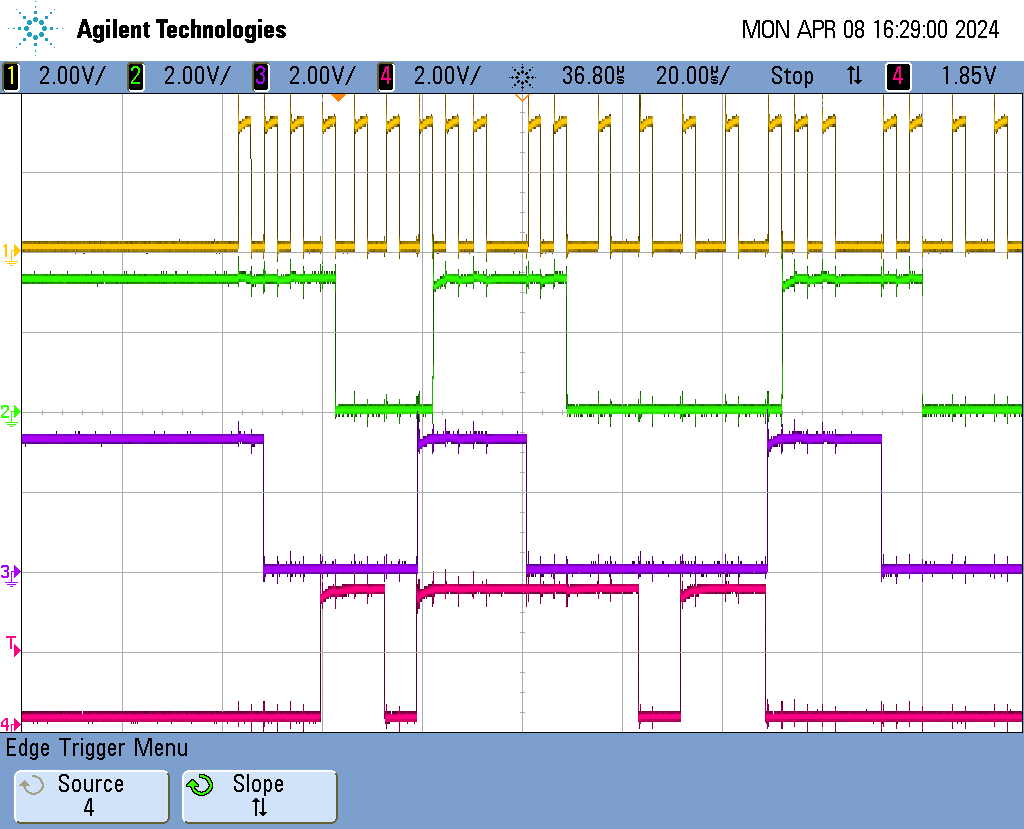Open the Slope softkey selector
Viewport: 1024px width, 829px height.
(x=259, y=796)
